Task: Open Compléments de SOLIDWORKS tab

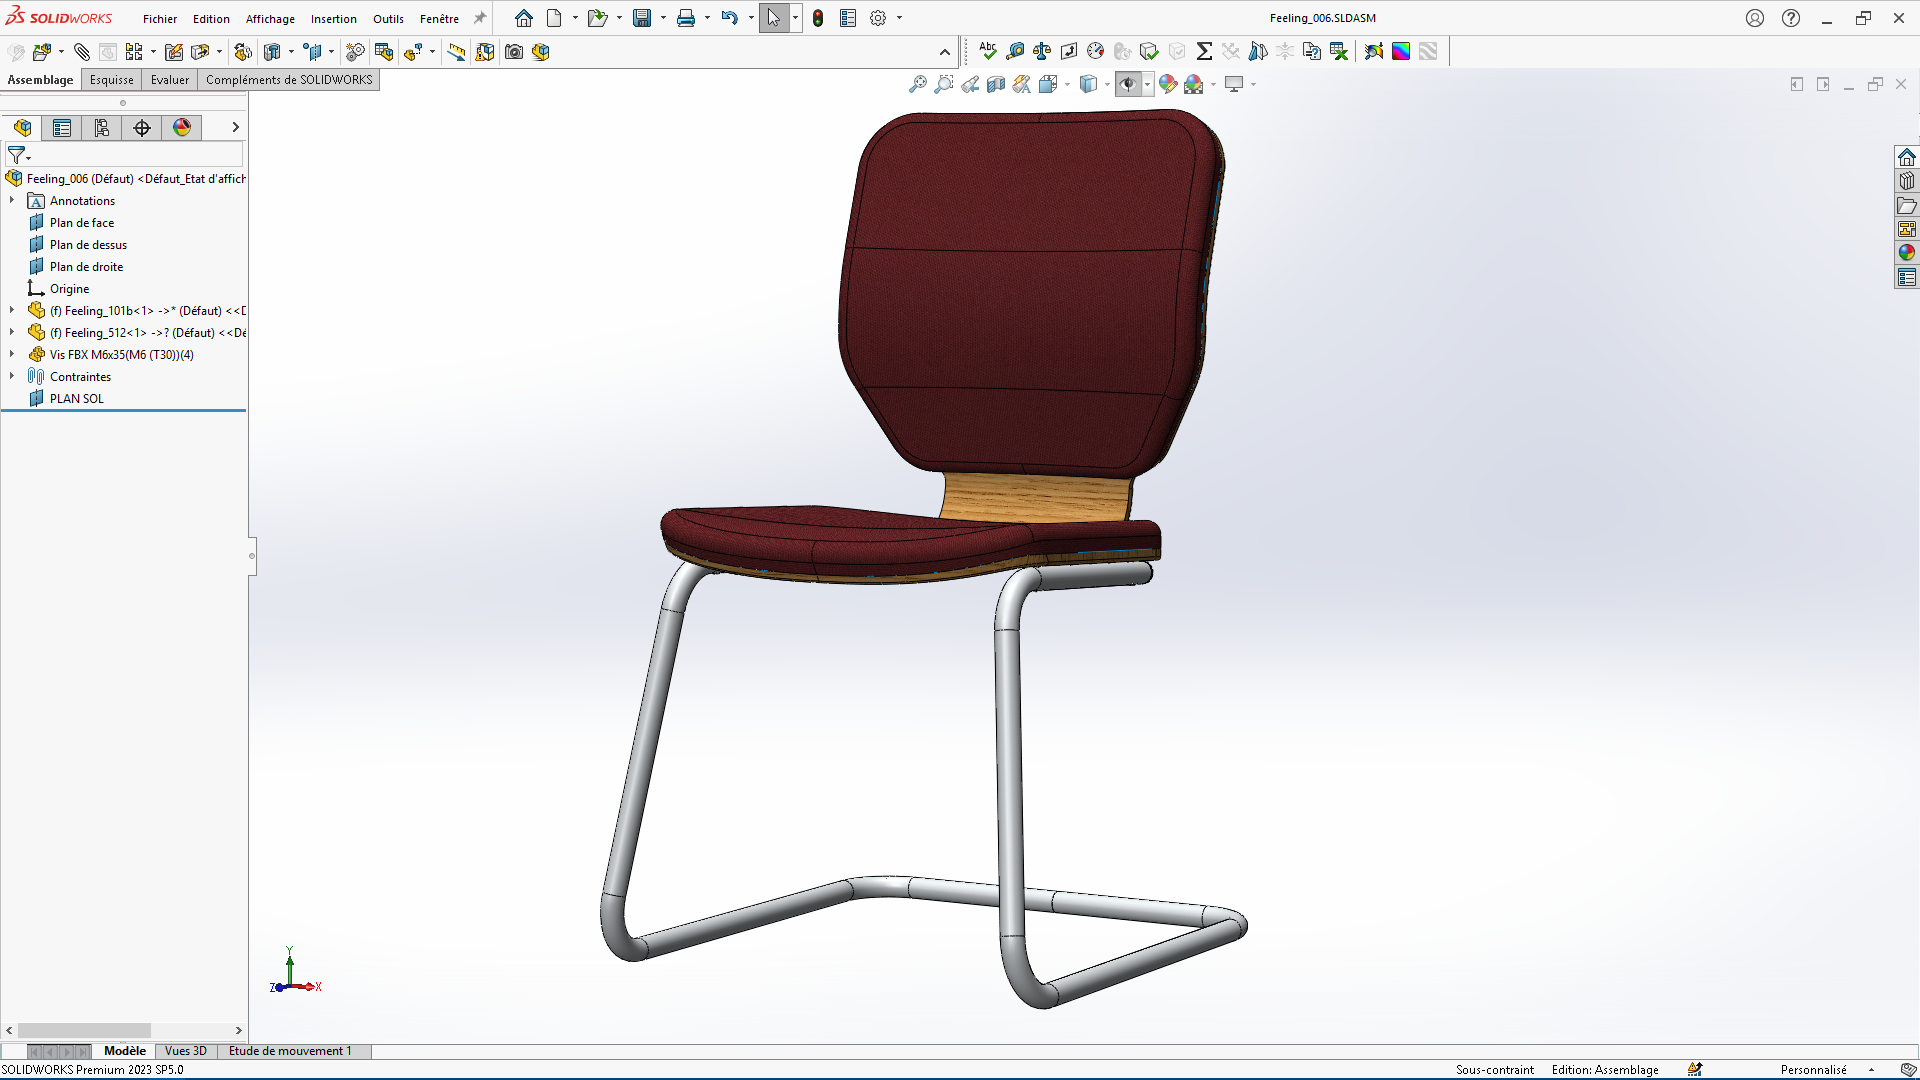Action: click(x=289, y=80)
